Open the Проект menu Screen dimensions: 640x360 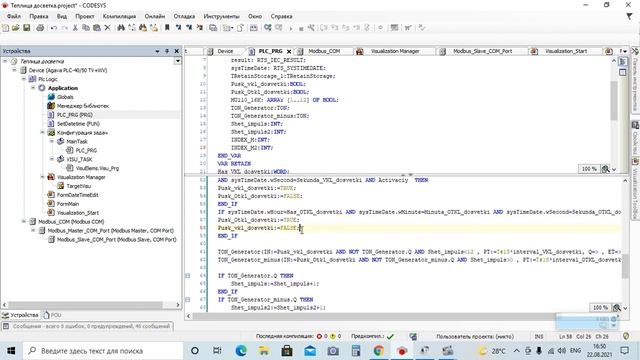click(84, 16)
